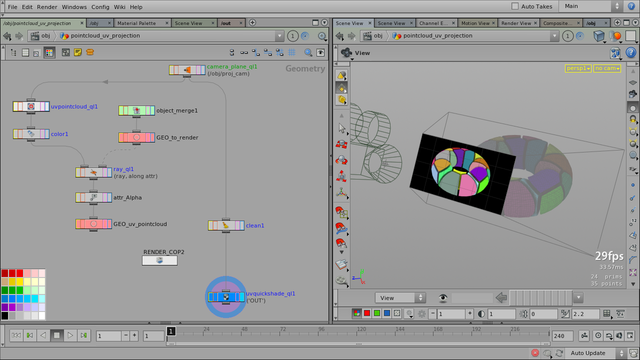
Task: Open the Render menu
Action: [47, 7]
